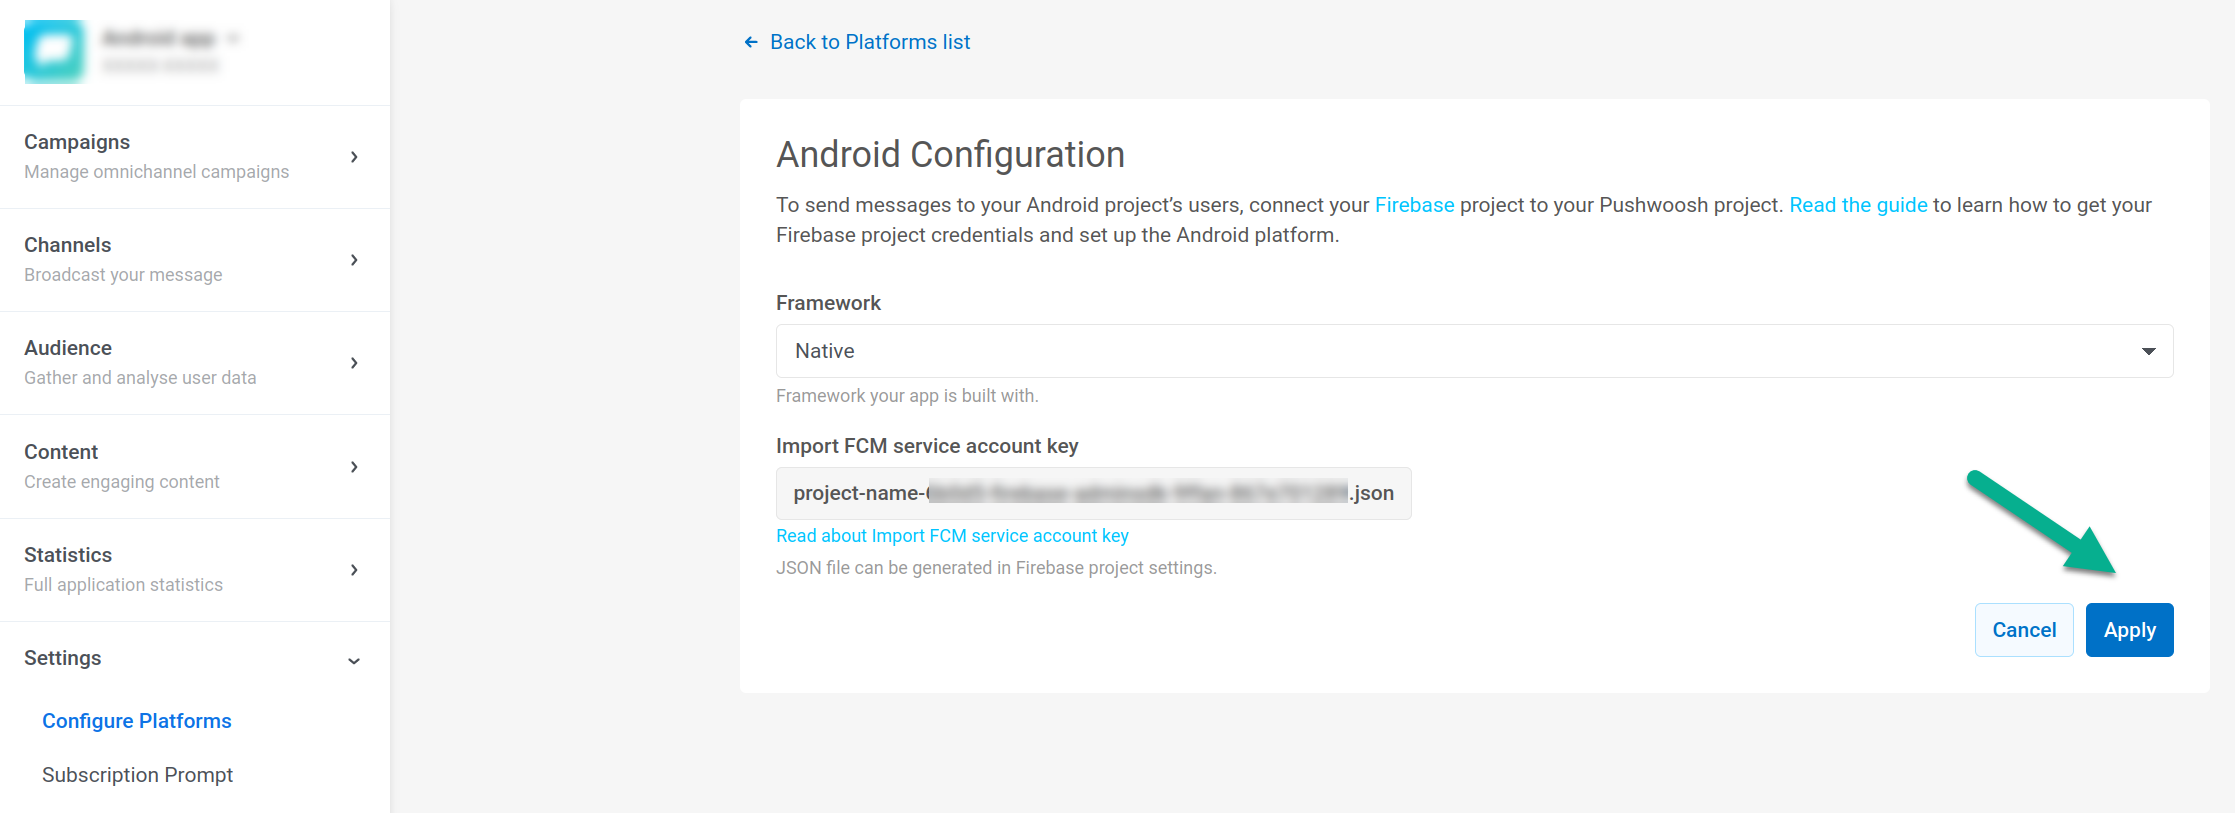Click the Cancel button
Viewport: 2235px width, 813px height.
click(x=2024, y=630)
